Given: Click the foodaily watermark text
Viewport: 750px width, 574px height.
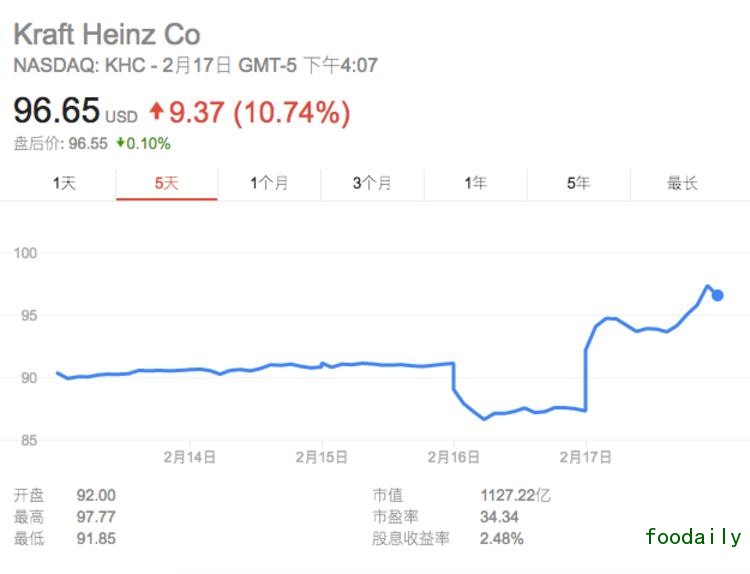Looking at the screenshot, I should pyautogui.click(x=693, y=537).
